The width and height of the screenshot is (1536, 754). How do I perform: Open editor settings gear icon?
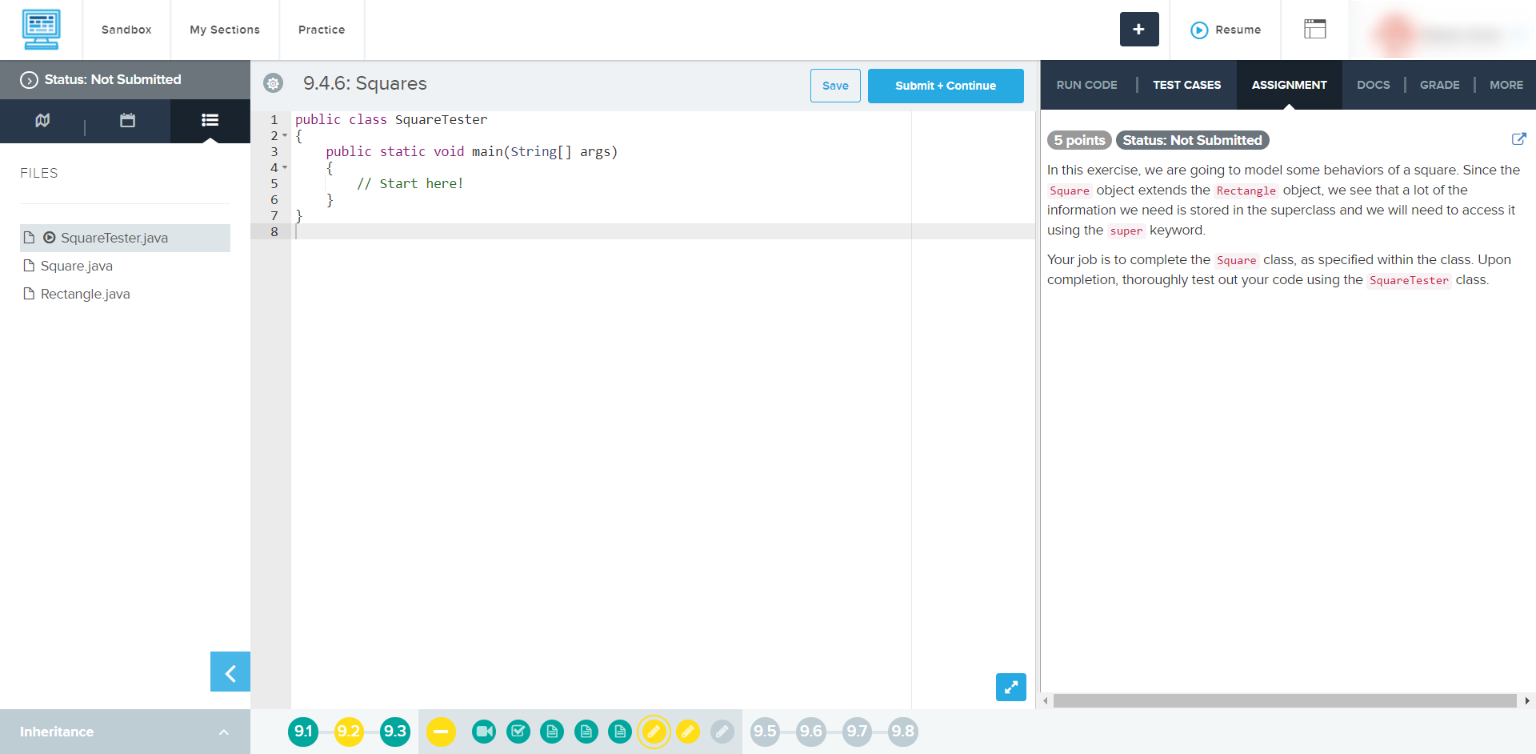(273, 84)
